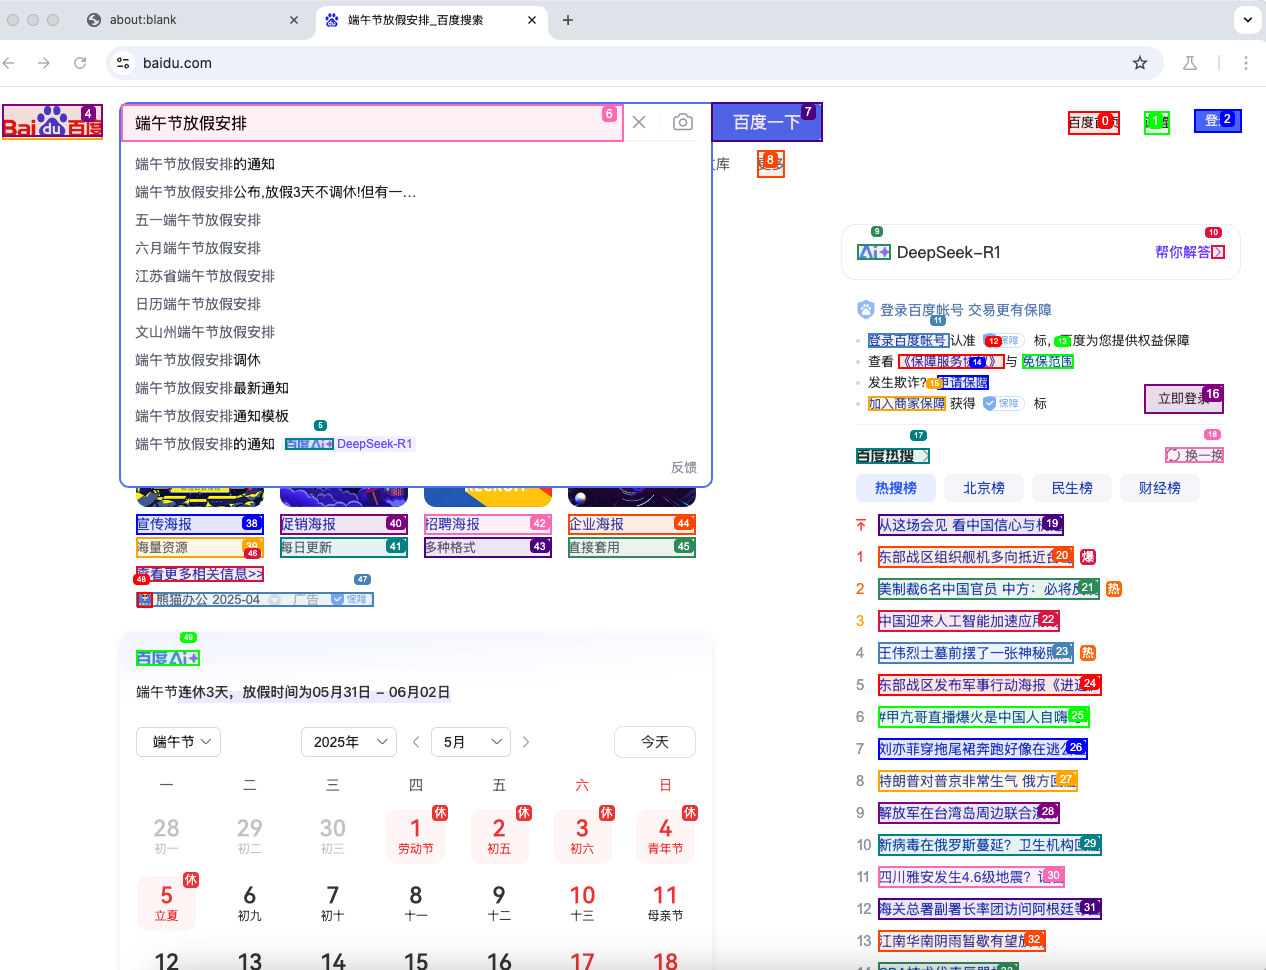The width and height of the screenshot is (1266, 970).
Task: Click the 百度AI+ logo above holiday summary
Action: coord(168,658)
